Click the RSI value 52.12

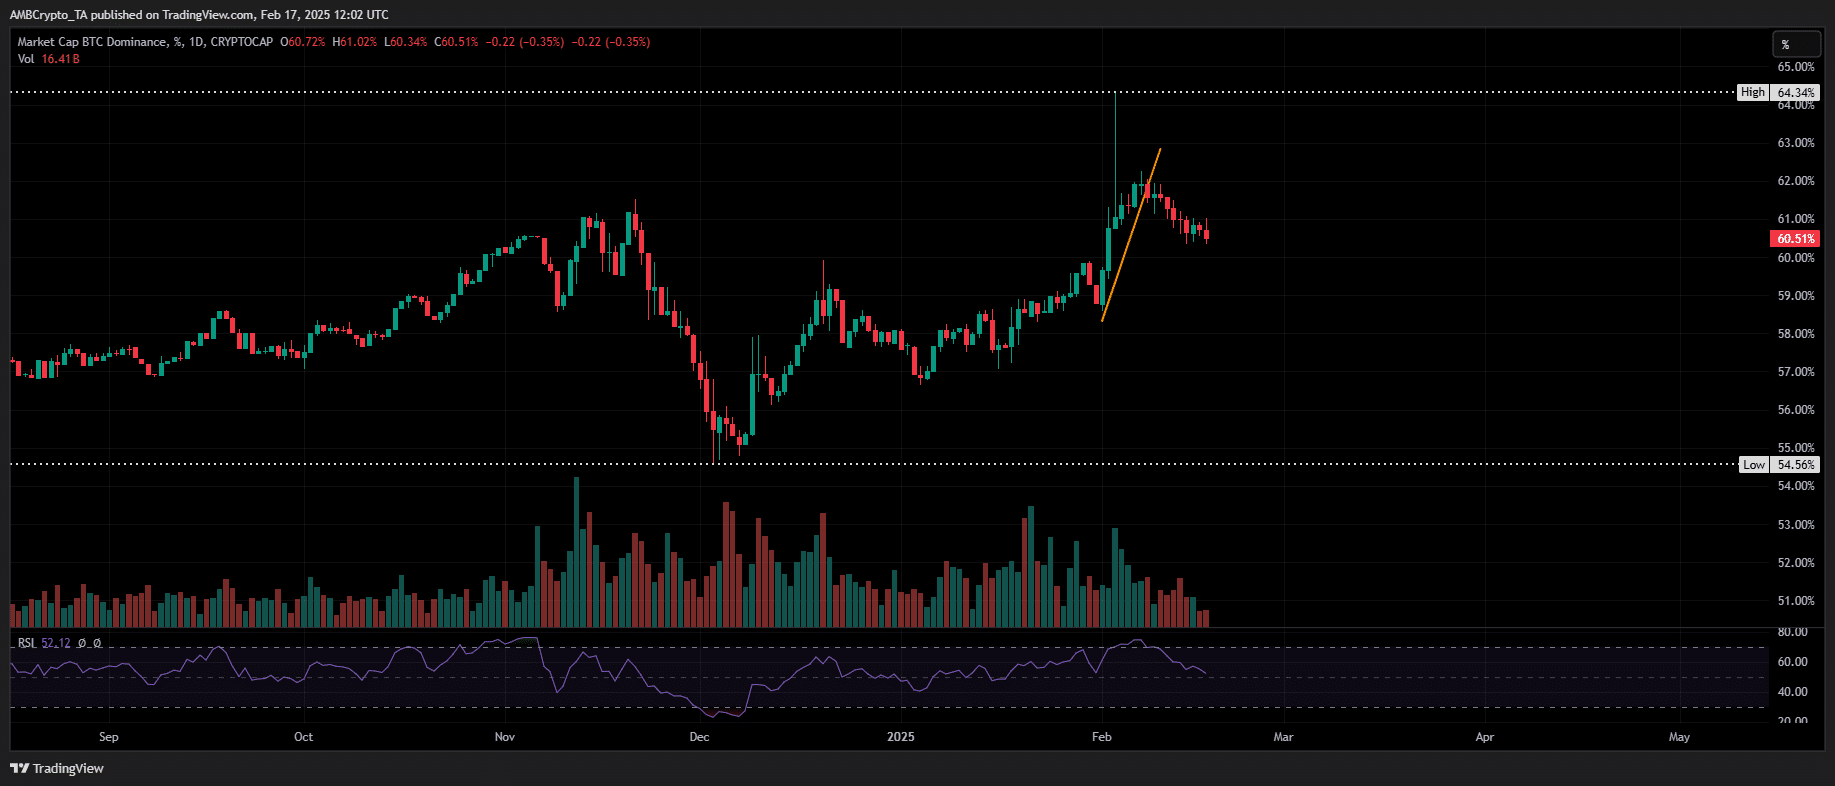point(56,643)
